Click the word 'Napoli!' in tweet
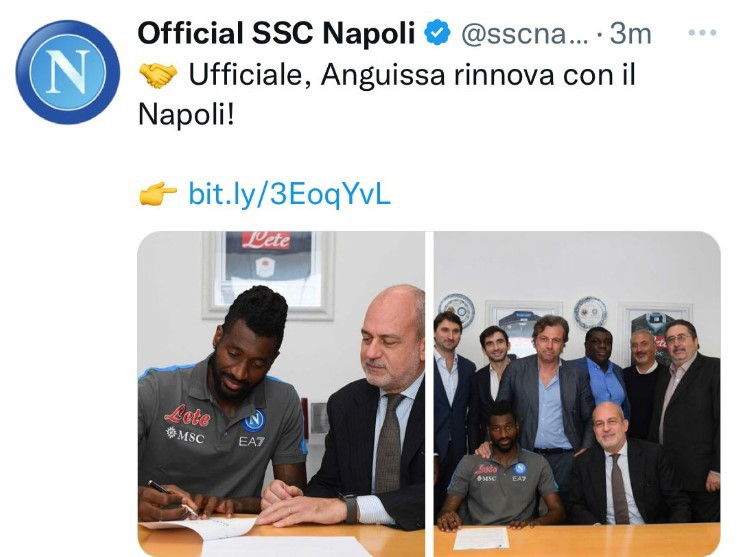Viewport: 737px width, 557px height. tap(186, 115)
